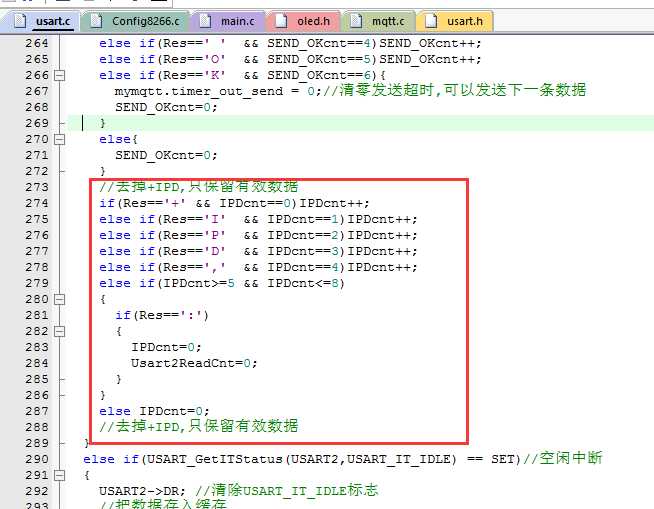Collapse the brace block at line 280
The width and height of the screenshot is (654, 509).
[60, 299]
